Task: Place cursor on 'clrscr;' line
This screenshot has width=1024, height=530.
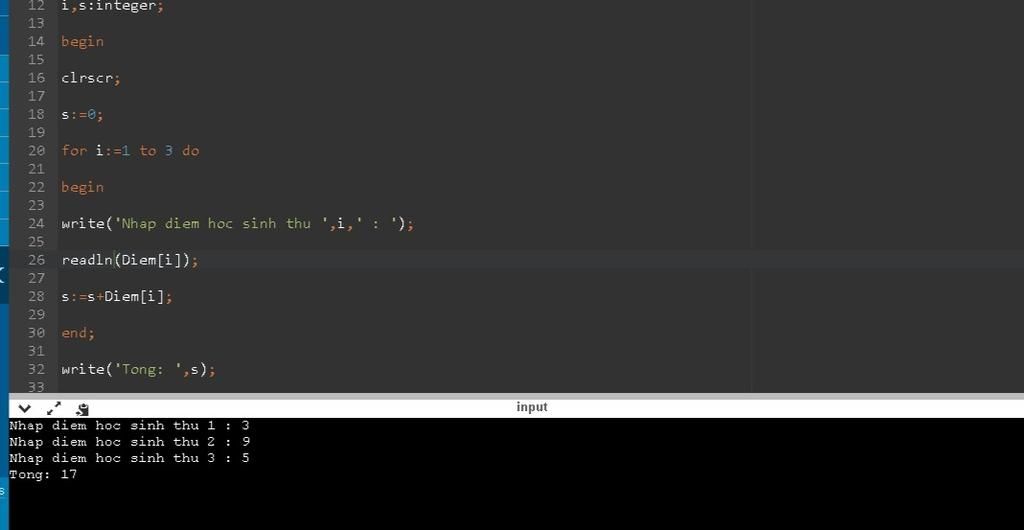Action: pos(91,78)
